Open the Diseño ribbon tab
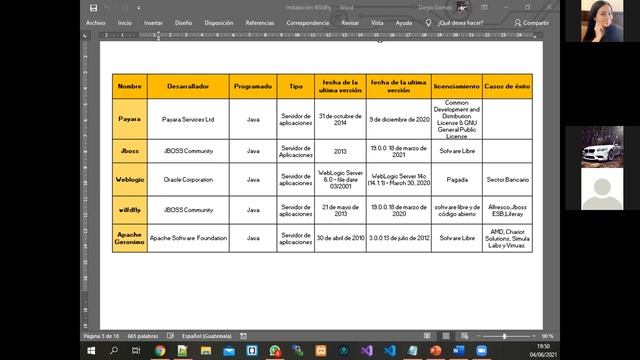Image resolution: width=640 pixels, height=360 pixels. pyautogui.click(x=183, y=23)
